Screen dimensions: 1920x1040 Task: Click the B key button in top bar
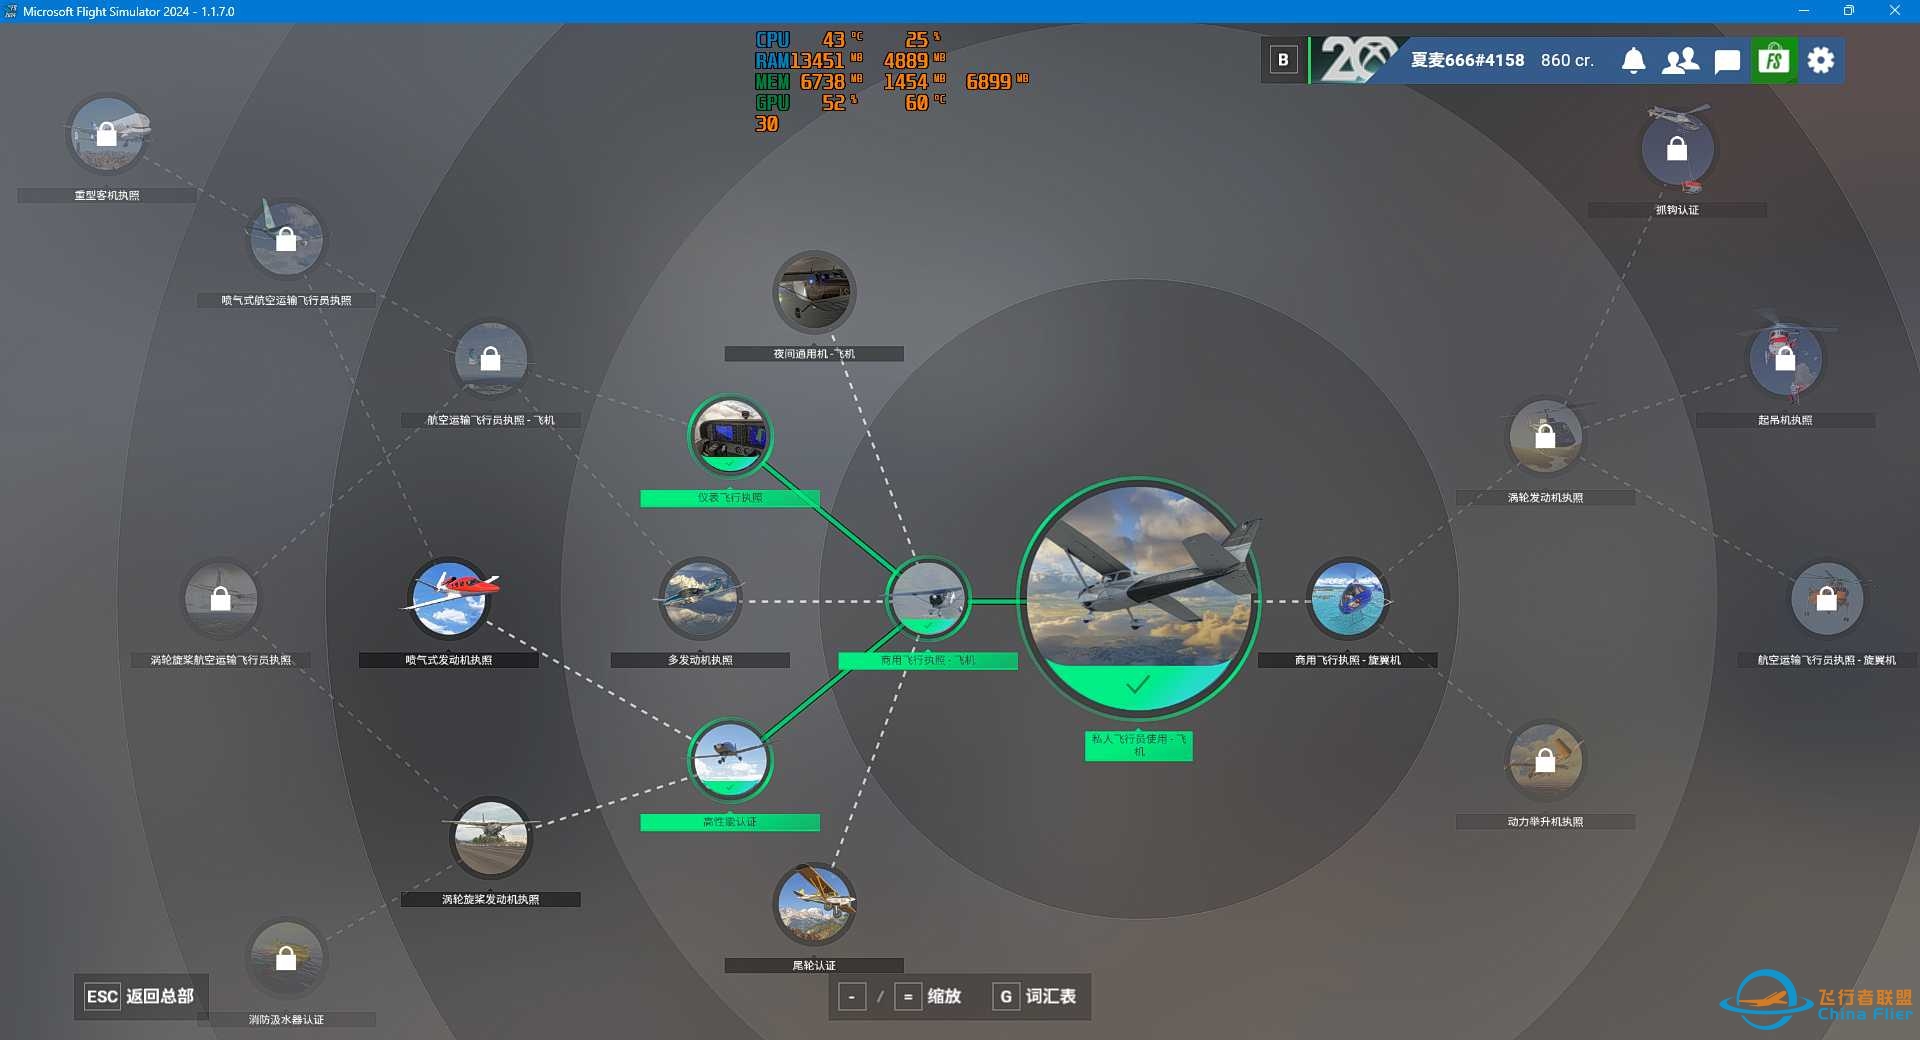click(1283, 60)
